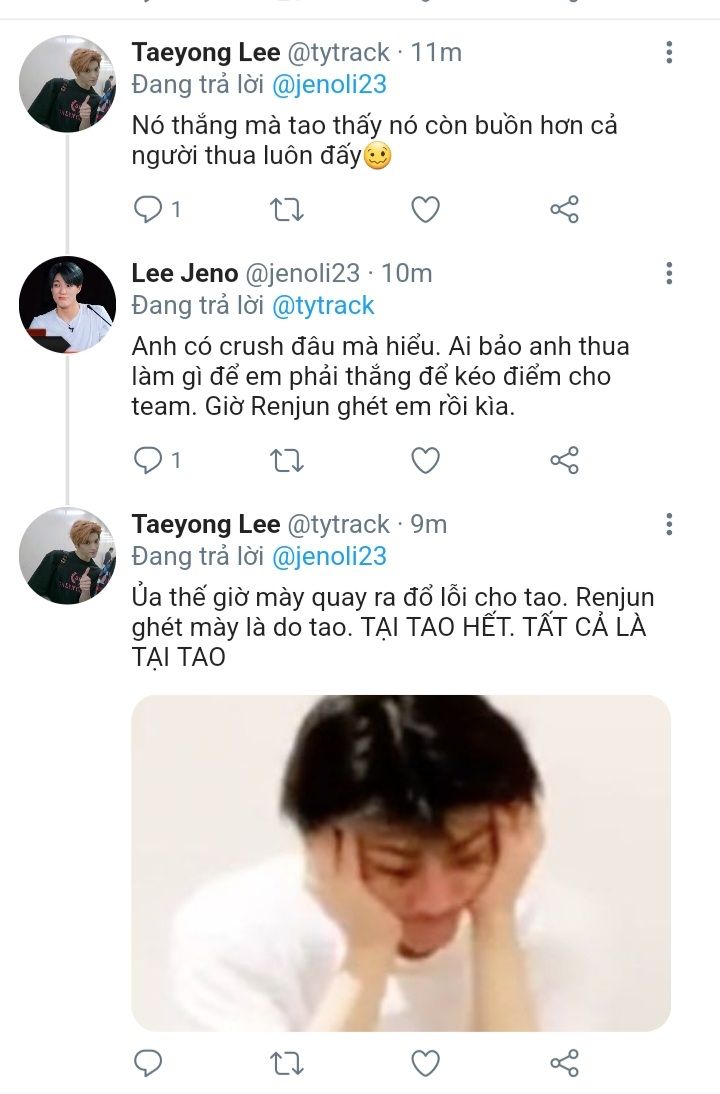The width and height of the screenshot is (720, 1094).
Task: Like Lee Jeno's tweet
Action: [426, 460]
